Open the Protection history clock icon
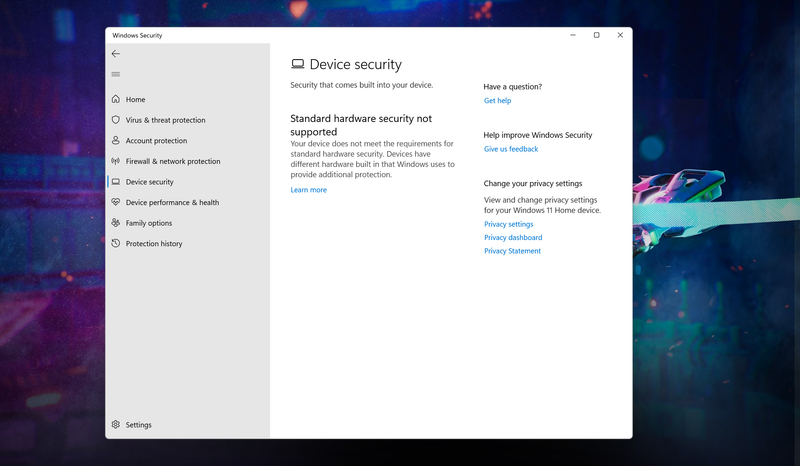 point(116,244)
